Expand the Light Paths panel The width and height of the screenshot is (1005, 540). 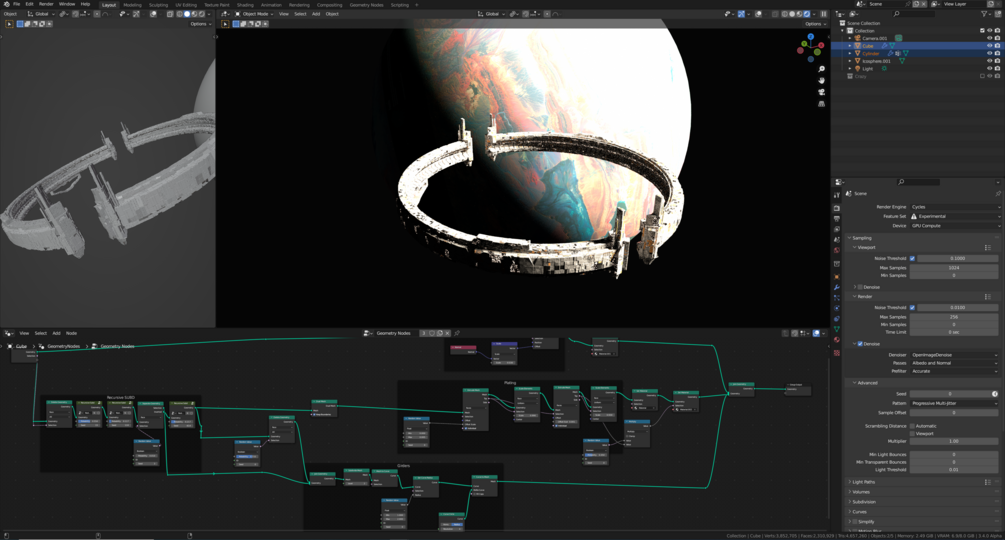(863, 482)
